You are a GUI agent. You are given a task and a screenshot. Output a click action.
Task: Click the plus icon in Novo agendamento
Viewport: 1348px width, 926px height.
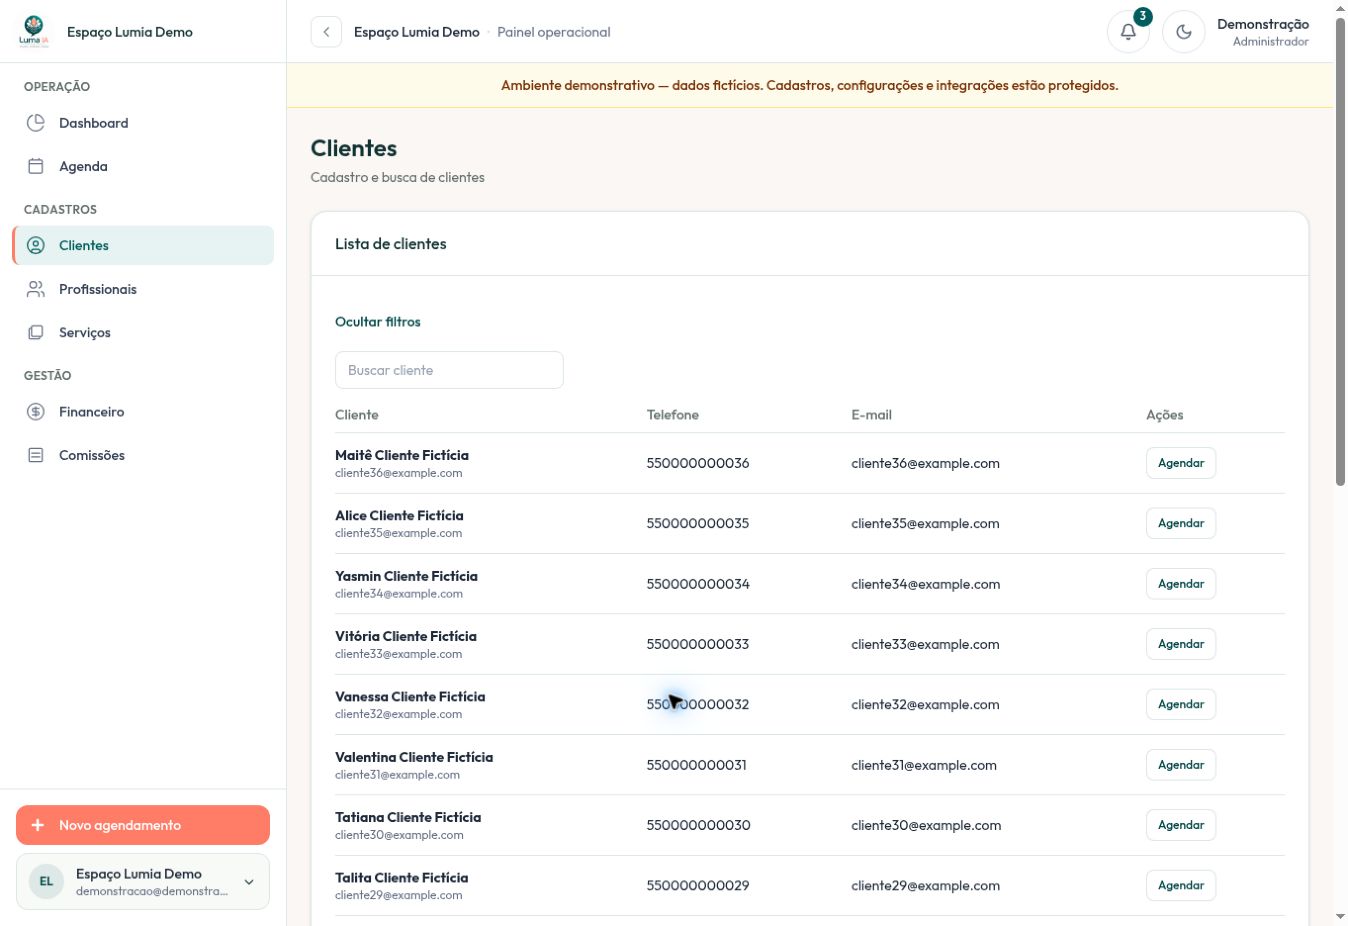[38, 825]
